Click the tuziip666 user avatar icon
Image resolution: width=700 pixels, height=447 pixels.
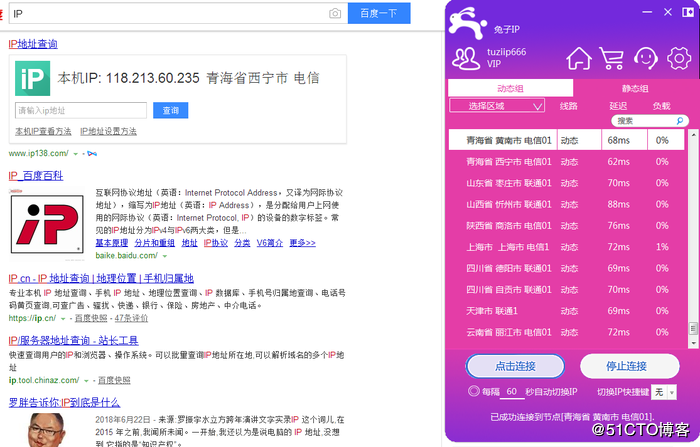pyautogui.click(x=466, y=58)
